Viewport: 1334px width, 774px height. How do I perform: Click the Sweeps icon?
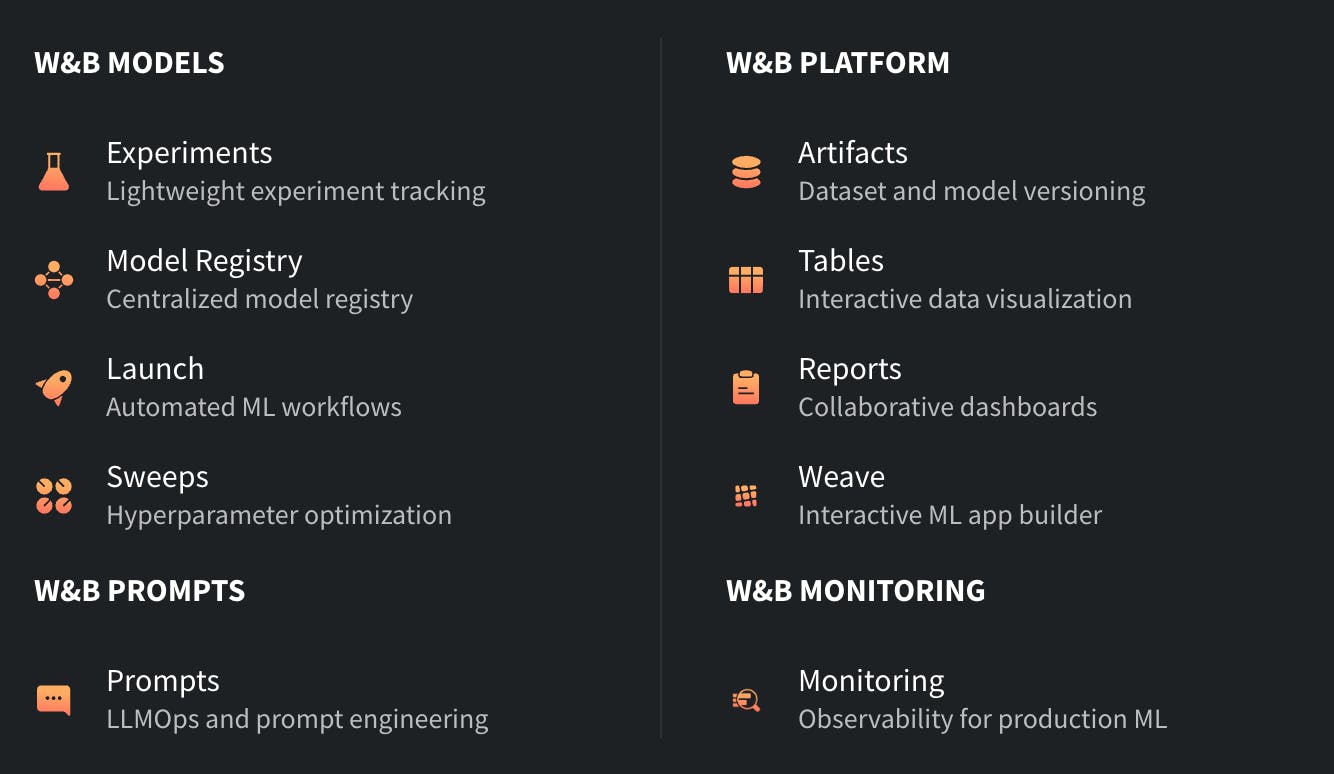[54, 496]
